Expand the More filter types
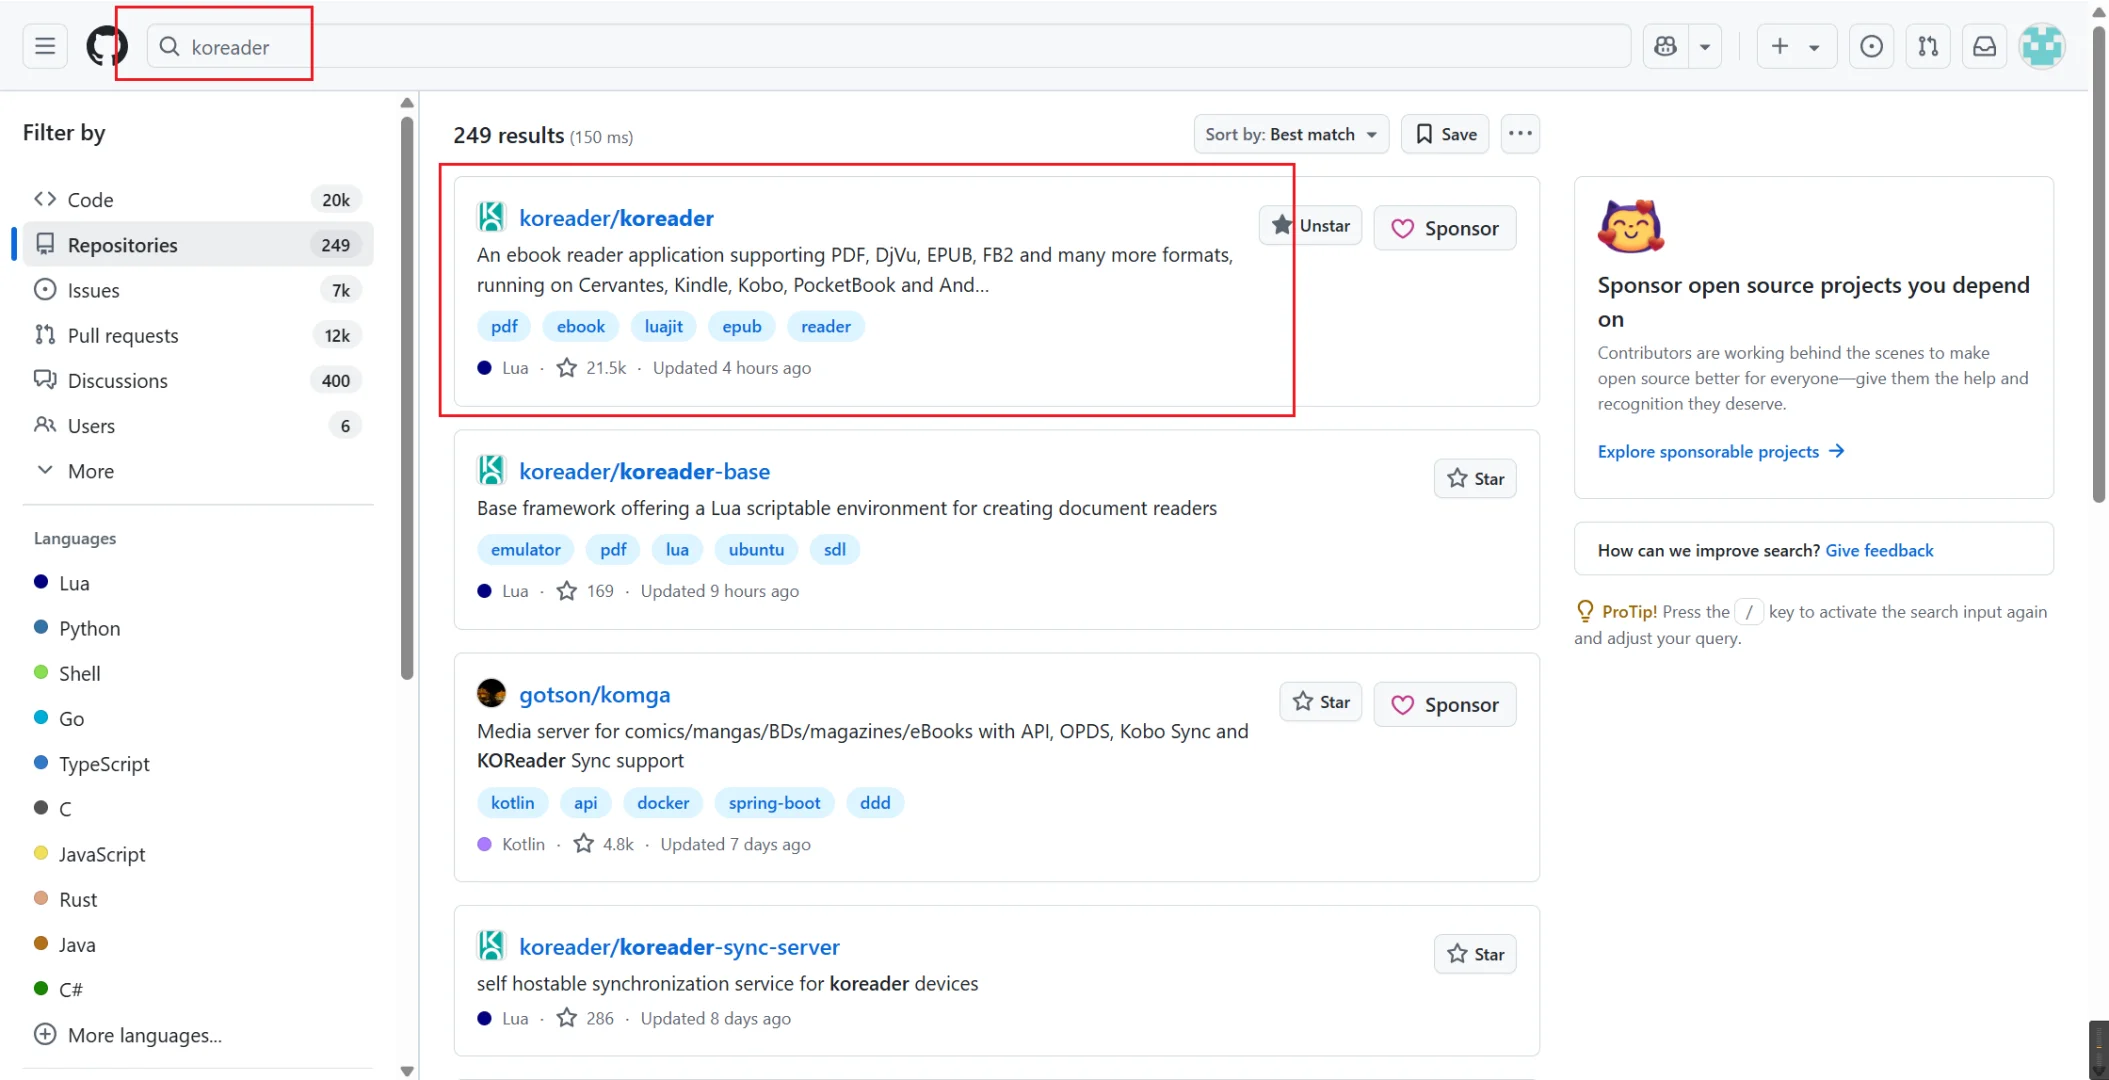 (198, 471)
